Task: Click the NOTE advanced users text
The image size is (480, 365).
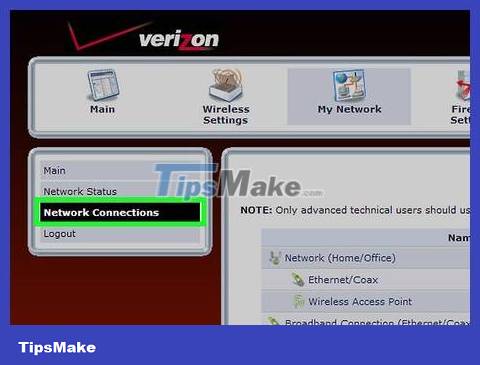Action: (x=355, y=210)
